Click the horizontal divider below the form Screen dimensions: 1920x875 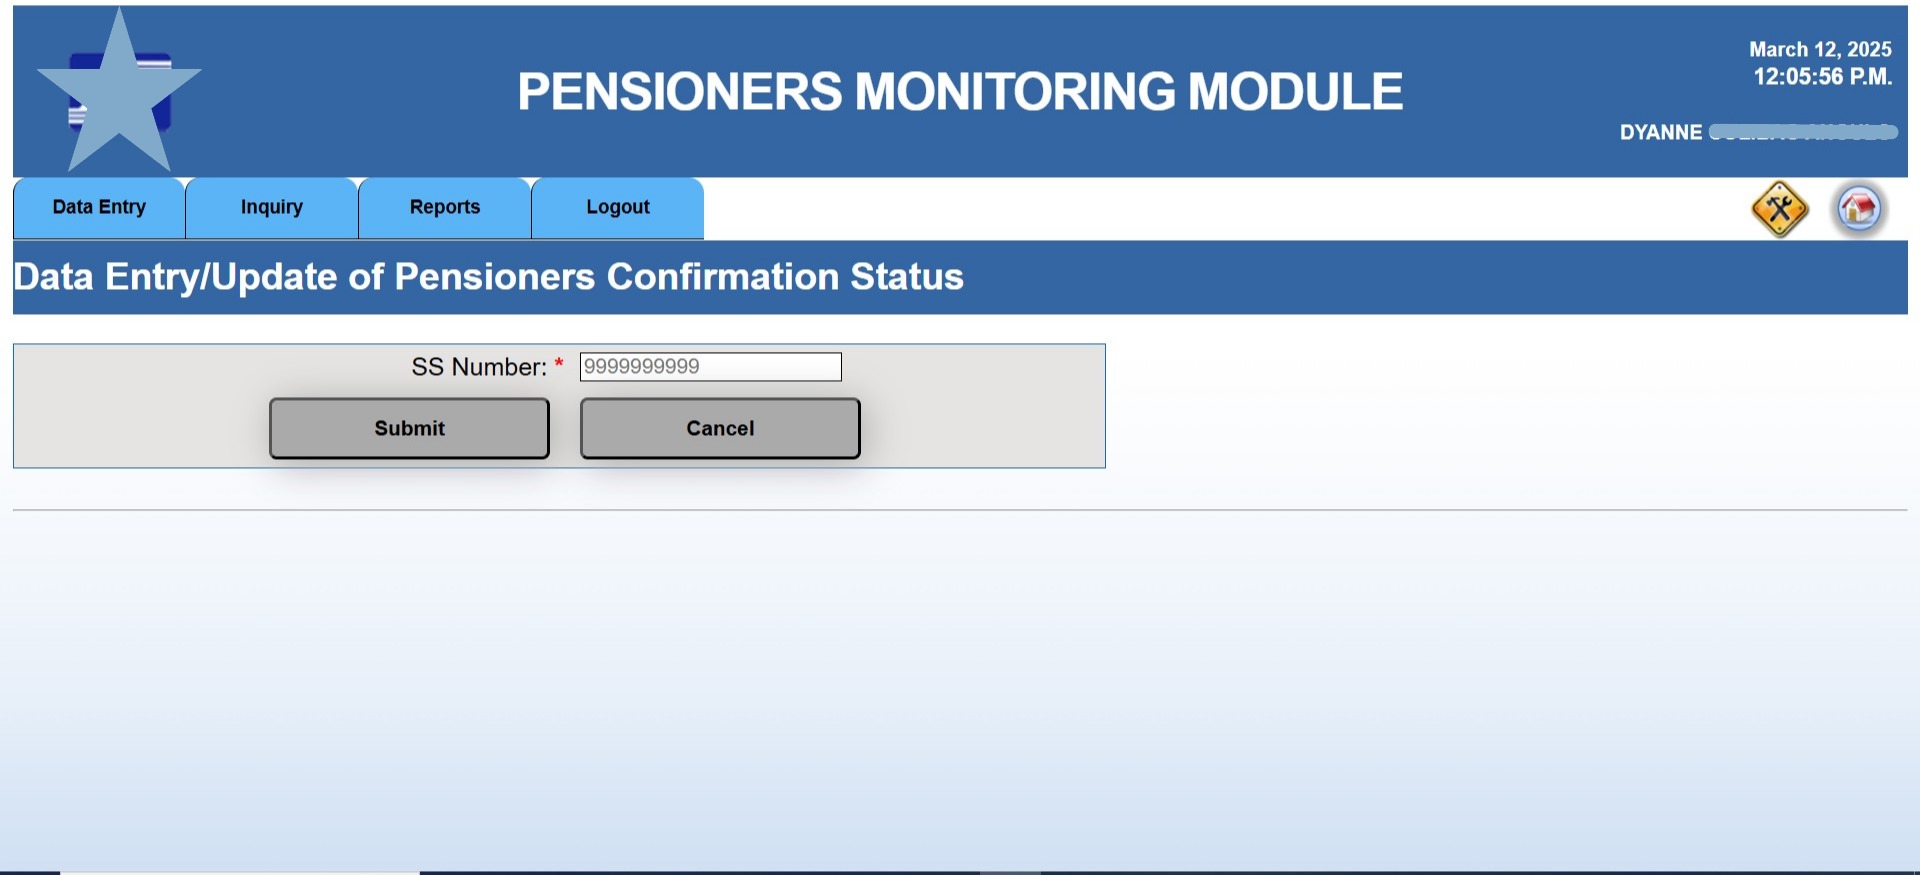[x=960, y=510]
